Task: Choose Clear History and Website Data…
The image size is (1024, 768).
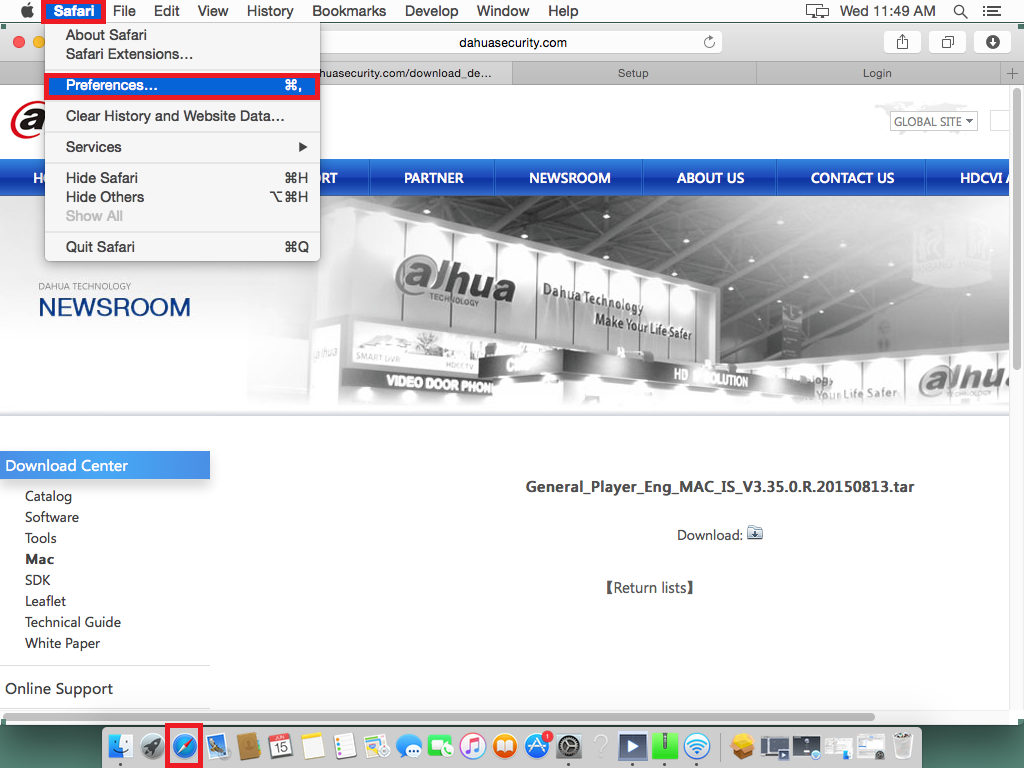Action: click(182, 116)
